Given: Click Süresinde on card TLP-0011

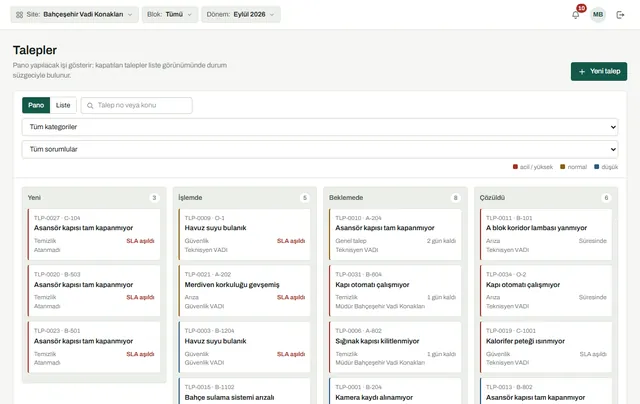Looking at the screenshot, I should click(x=592, y=241).
